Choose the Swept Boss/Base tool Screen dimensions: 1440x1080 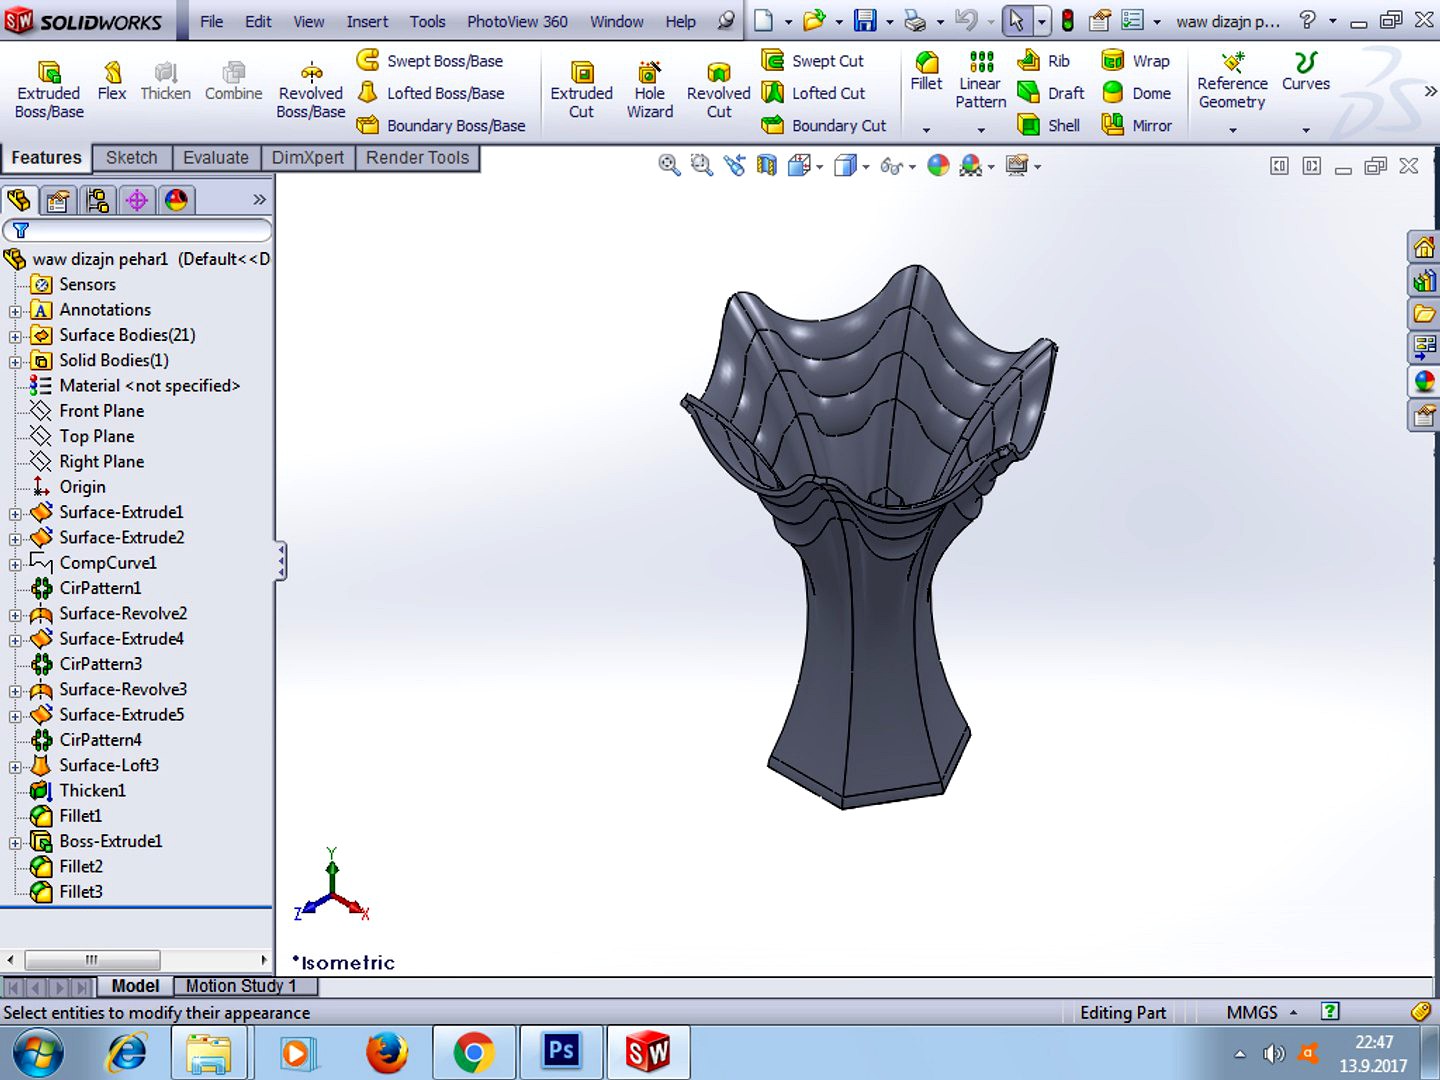click(430, 61)
